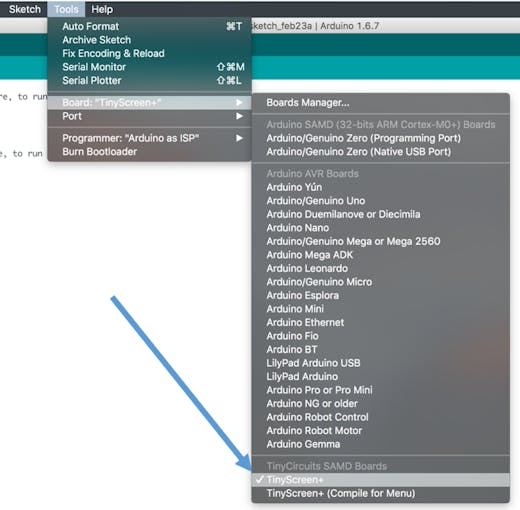Select the checked TinyScreen+ board

coord(381,480)
